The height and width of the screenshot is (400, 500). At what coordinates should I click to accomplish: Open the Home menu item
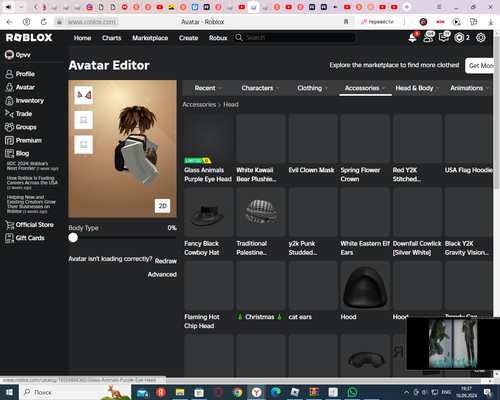point(82,38)
